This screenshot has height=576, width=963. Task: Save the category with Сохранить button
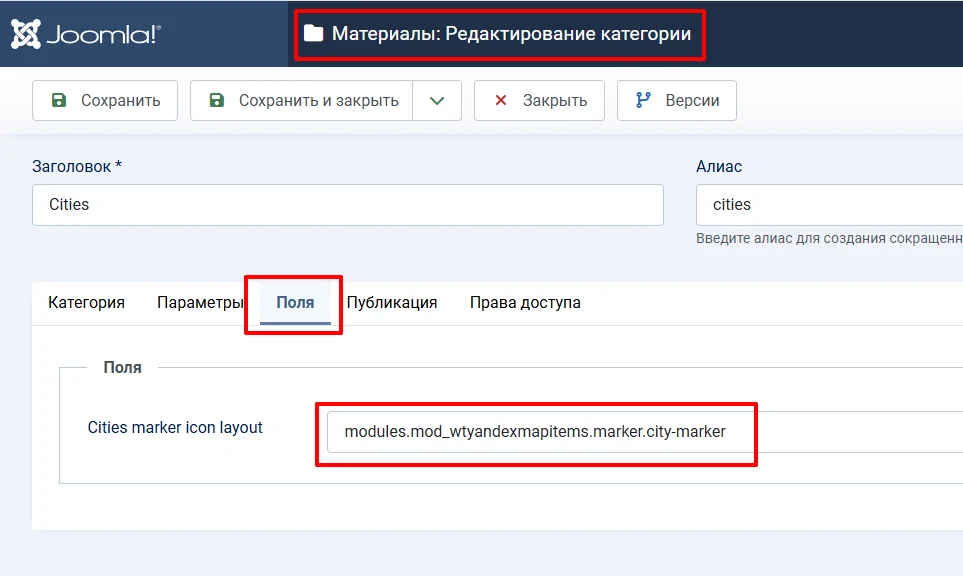tap(105, 101)
